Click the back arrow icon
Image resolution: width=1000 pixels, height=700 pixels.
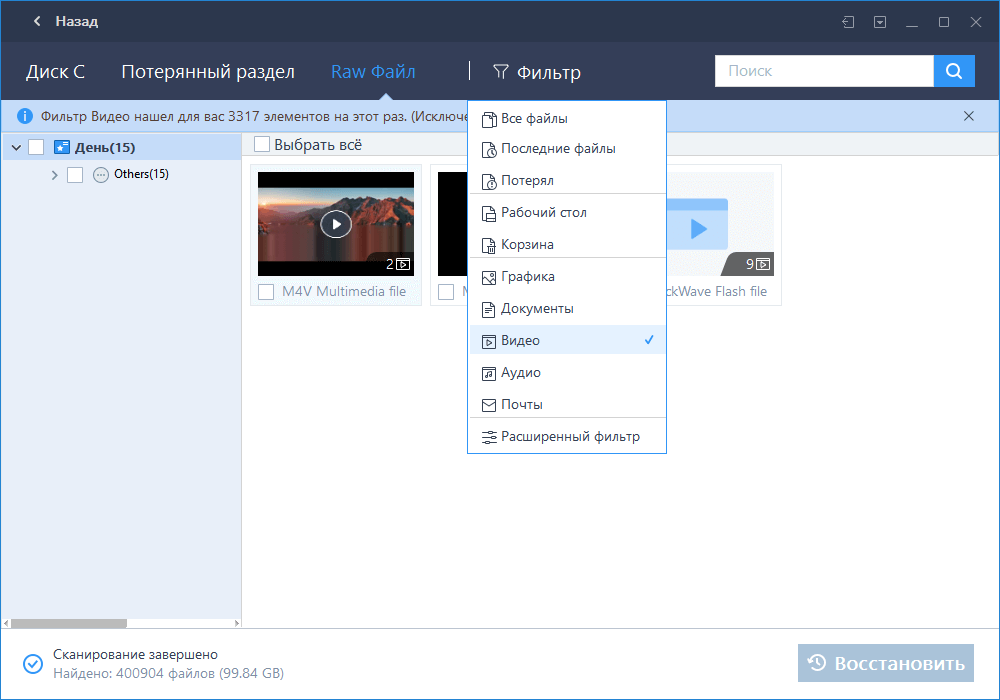(x=37, y=21)
